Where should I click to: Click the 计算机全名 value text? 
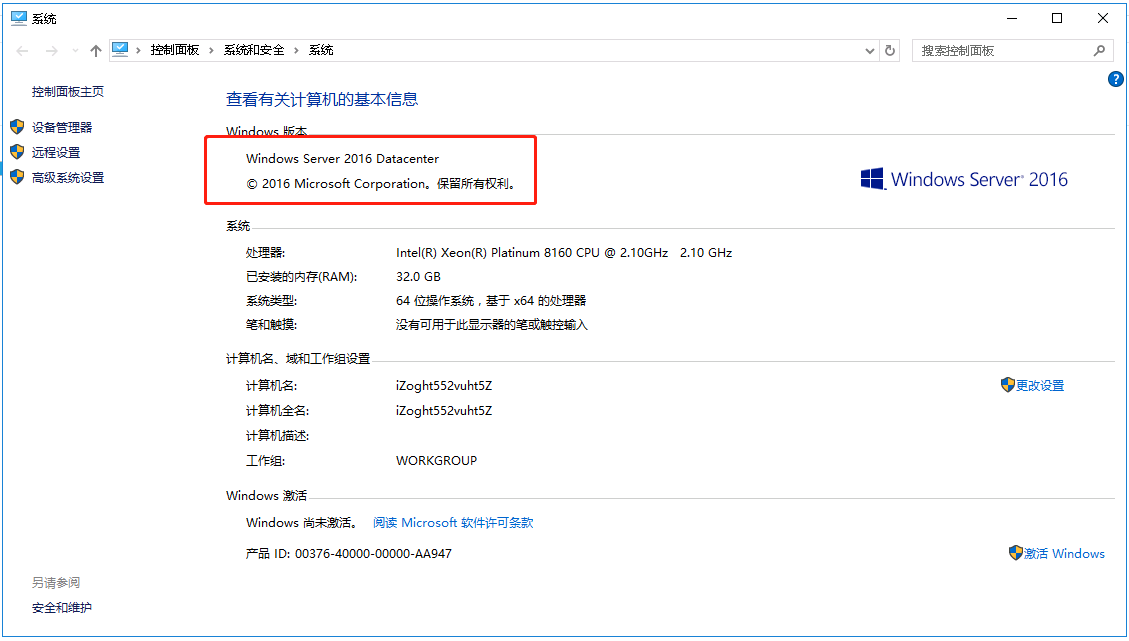(444, 411)
